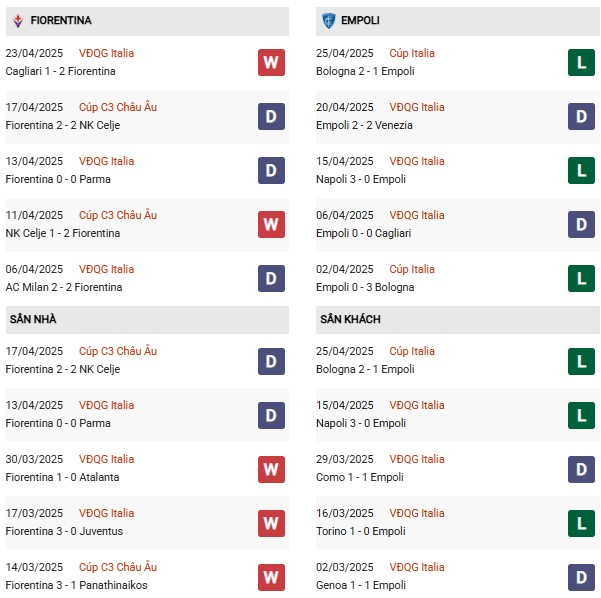This screenshot has height=598, width=601.
Task: Open the FIORENTINA team header
Action: (61, 20)
